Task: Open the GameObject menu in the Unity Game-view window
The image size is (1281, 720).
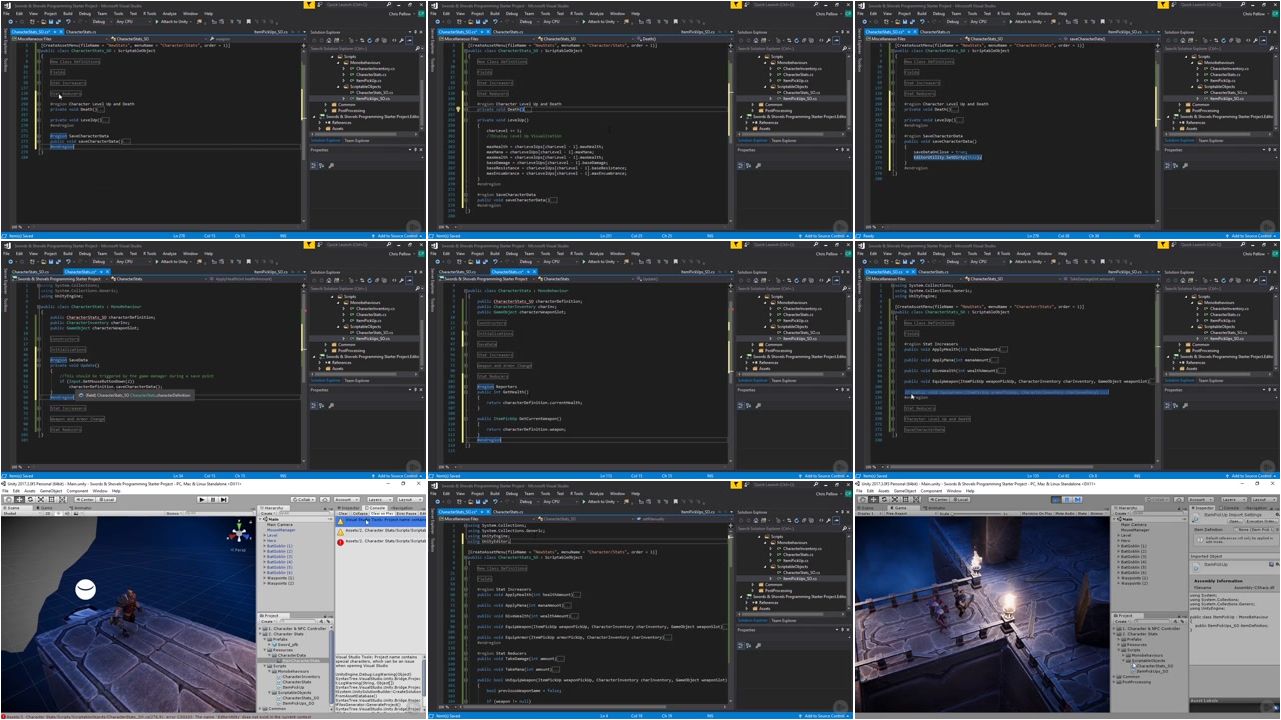Action: [905, 491]
